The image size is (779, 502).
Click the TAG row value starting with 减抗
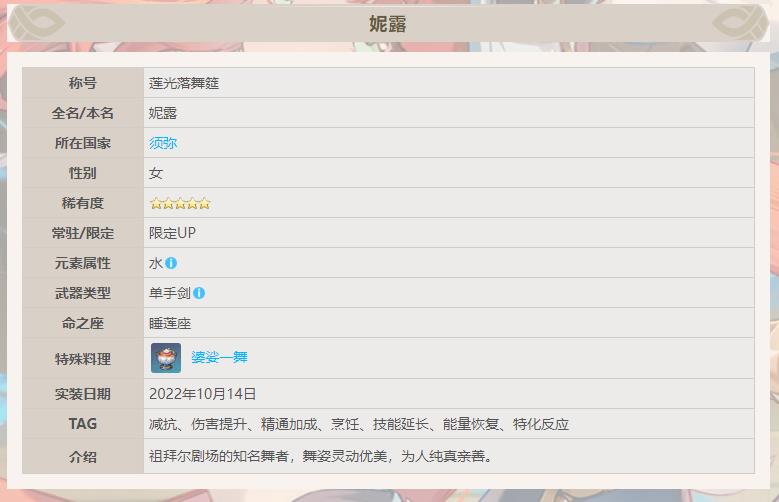pos(359,424)
